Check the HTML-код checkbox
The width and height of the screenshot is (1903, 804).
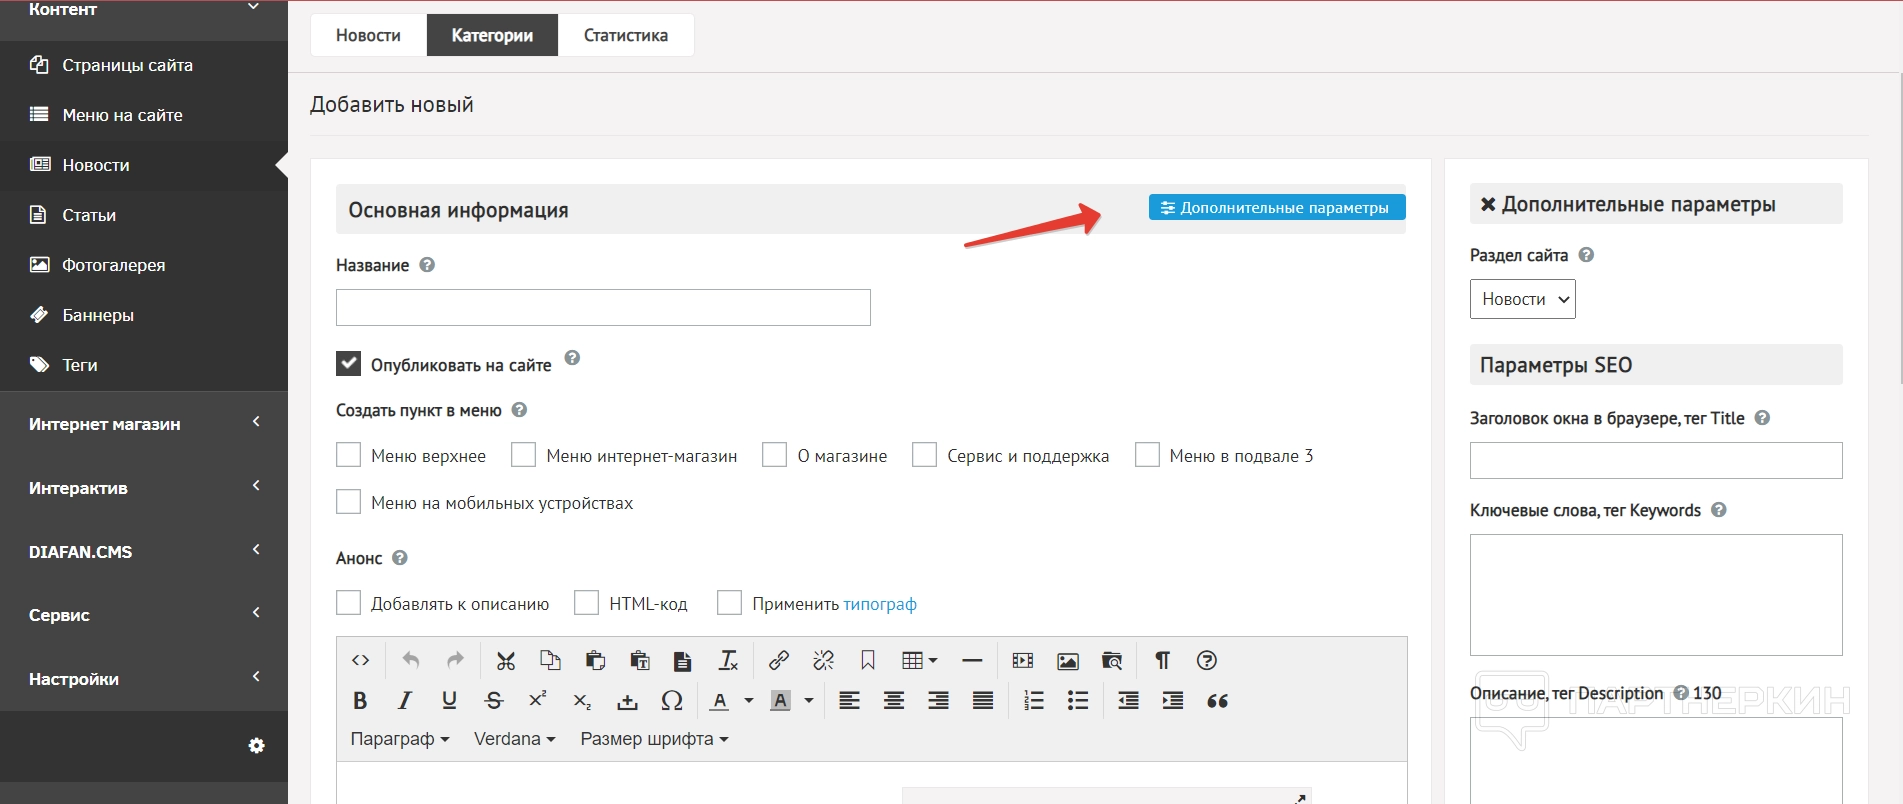587,603
